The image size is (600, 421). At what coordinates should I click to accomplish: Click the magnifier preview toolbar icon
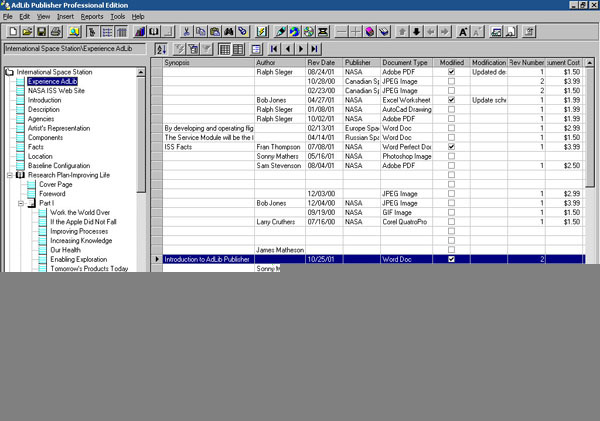click(74, 32)
